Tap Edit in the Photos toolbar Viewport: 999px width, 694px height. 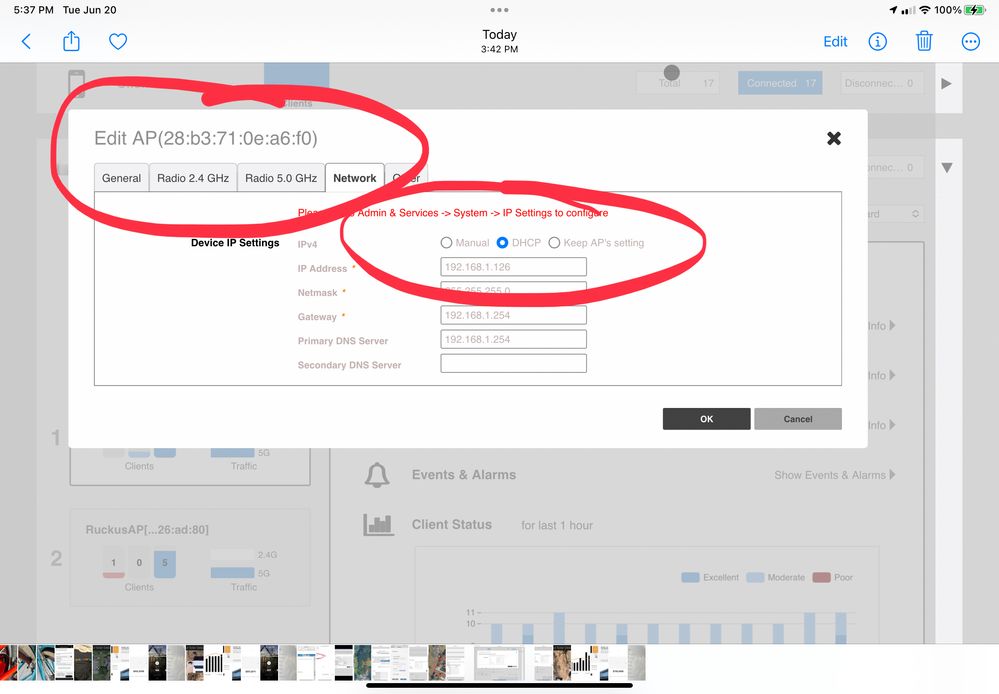click(835, 41)
